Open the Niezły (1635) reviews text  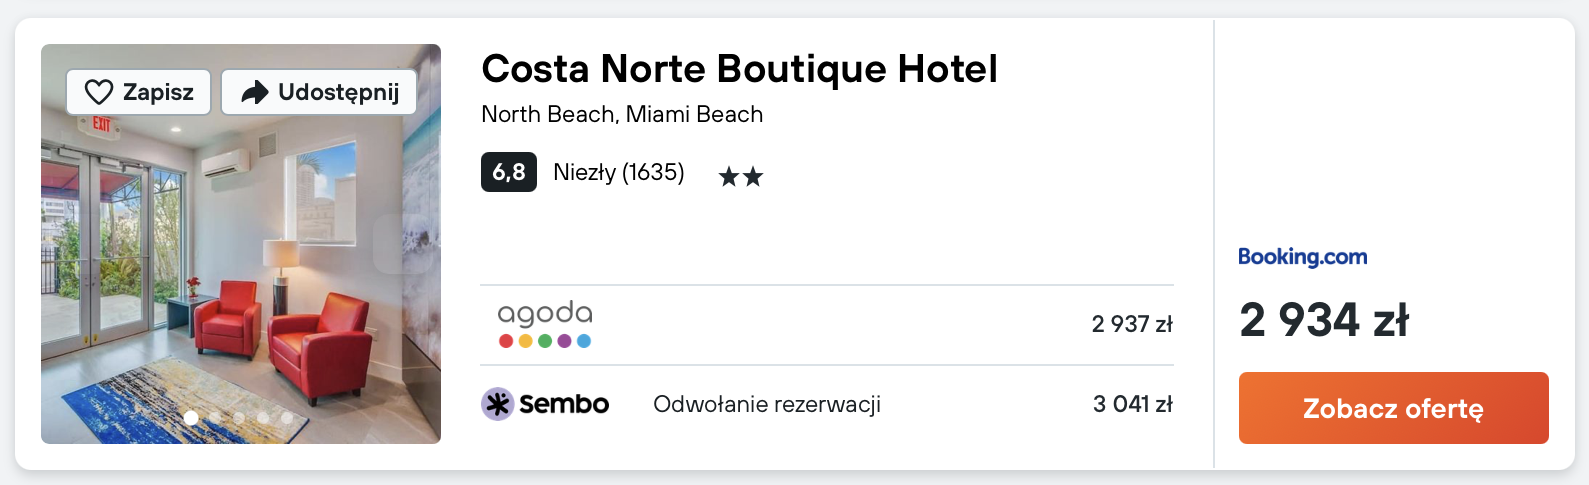pos(618,172)
